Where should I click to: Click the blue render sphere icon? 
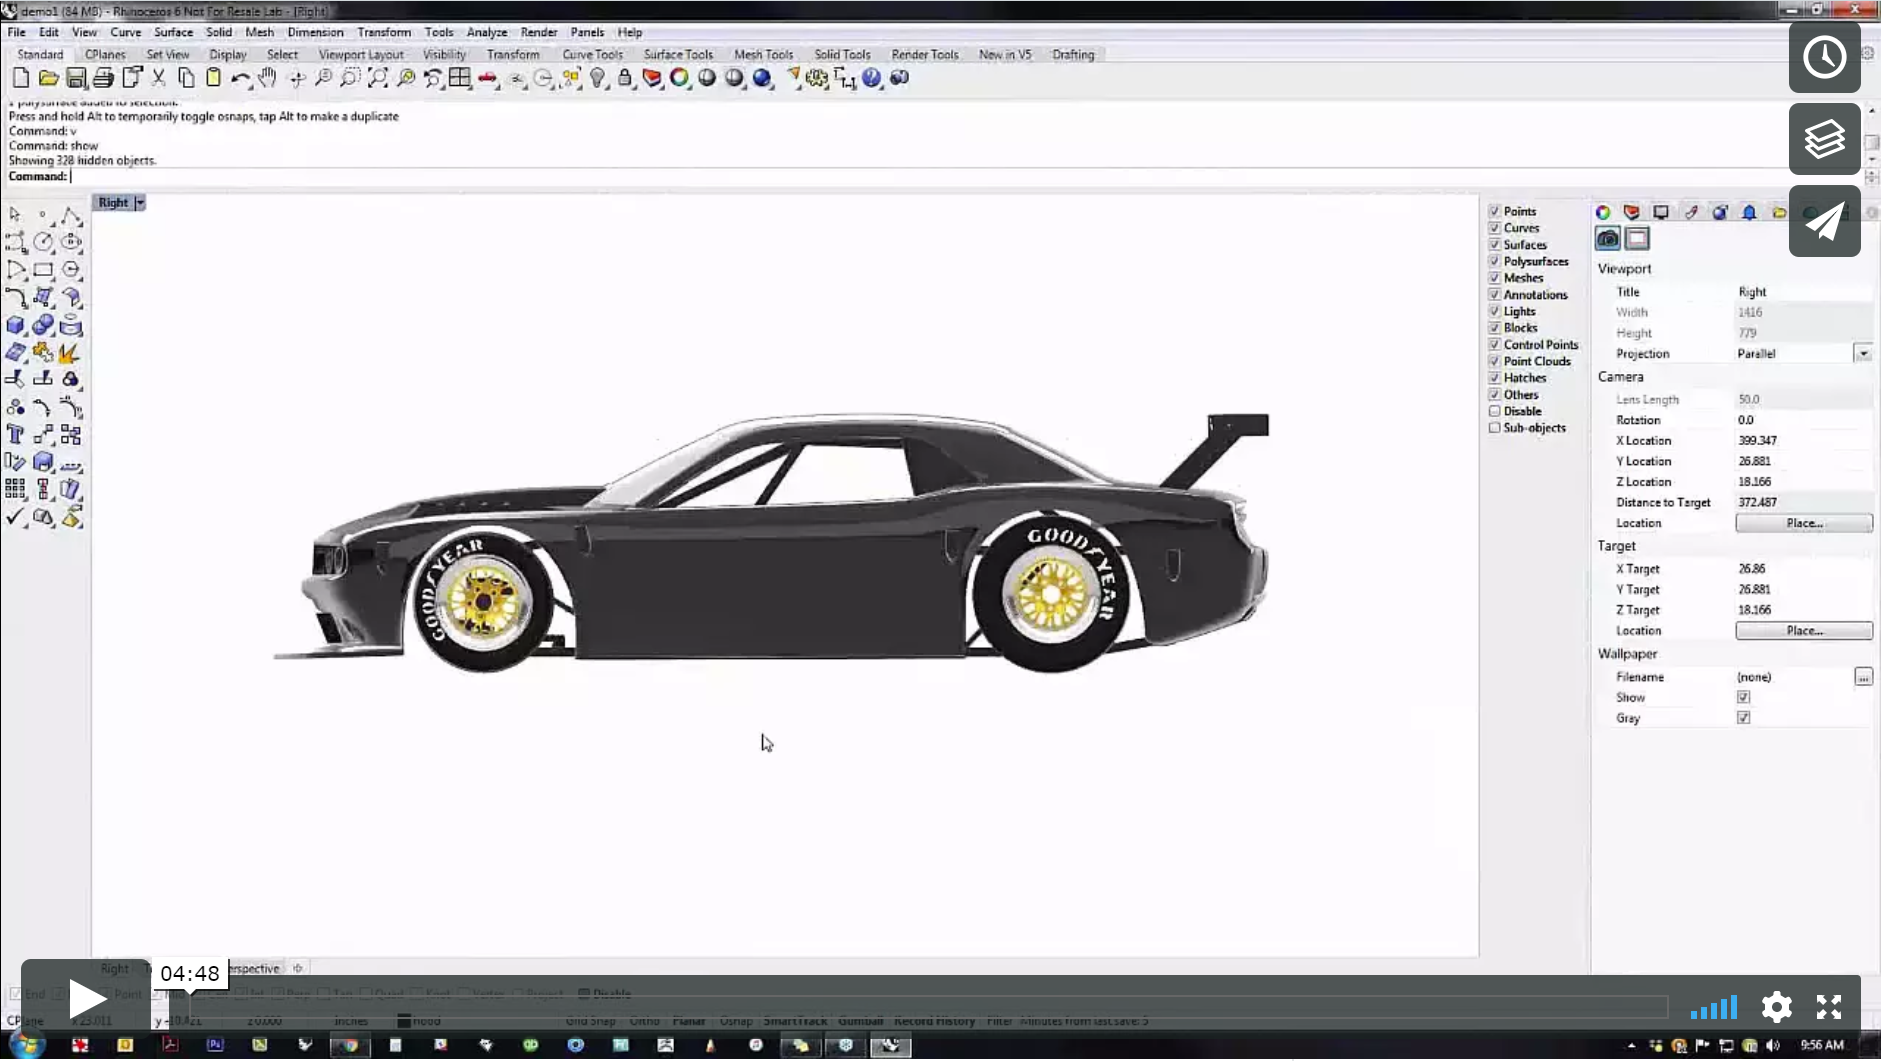click(762, 78)
